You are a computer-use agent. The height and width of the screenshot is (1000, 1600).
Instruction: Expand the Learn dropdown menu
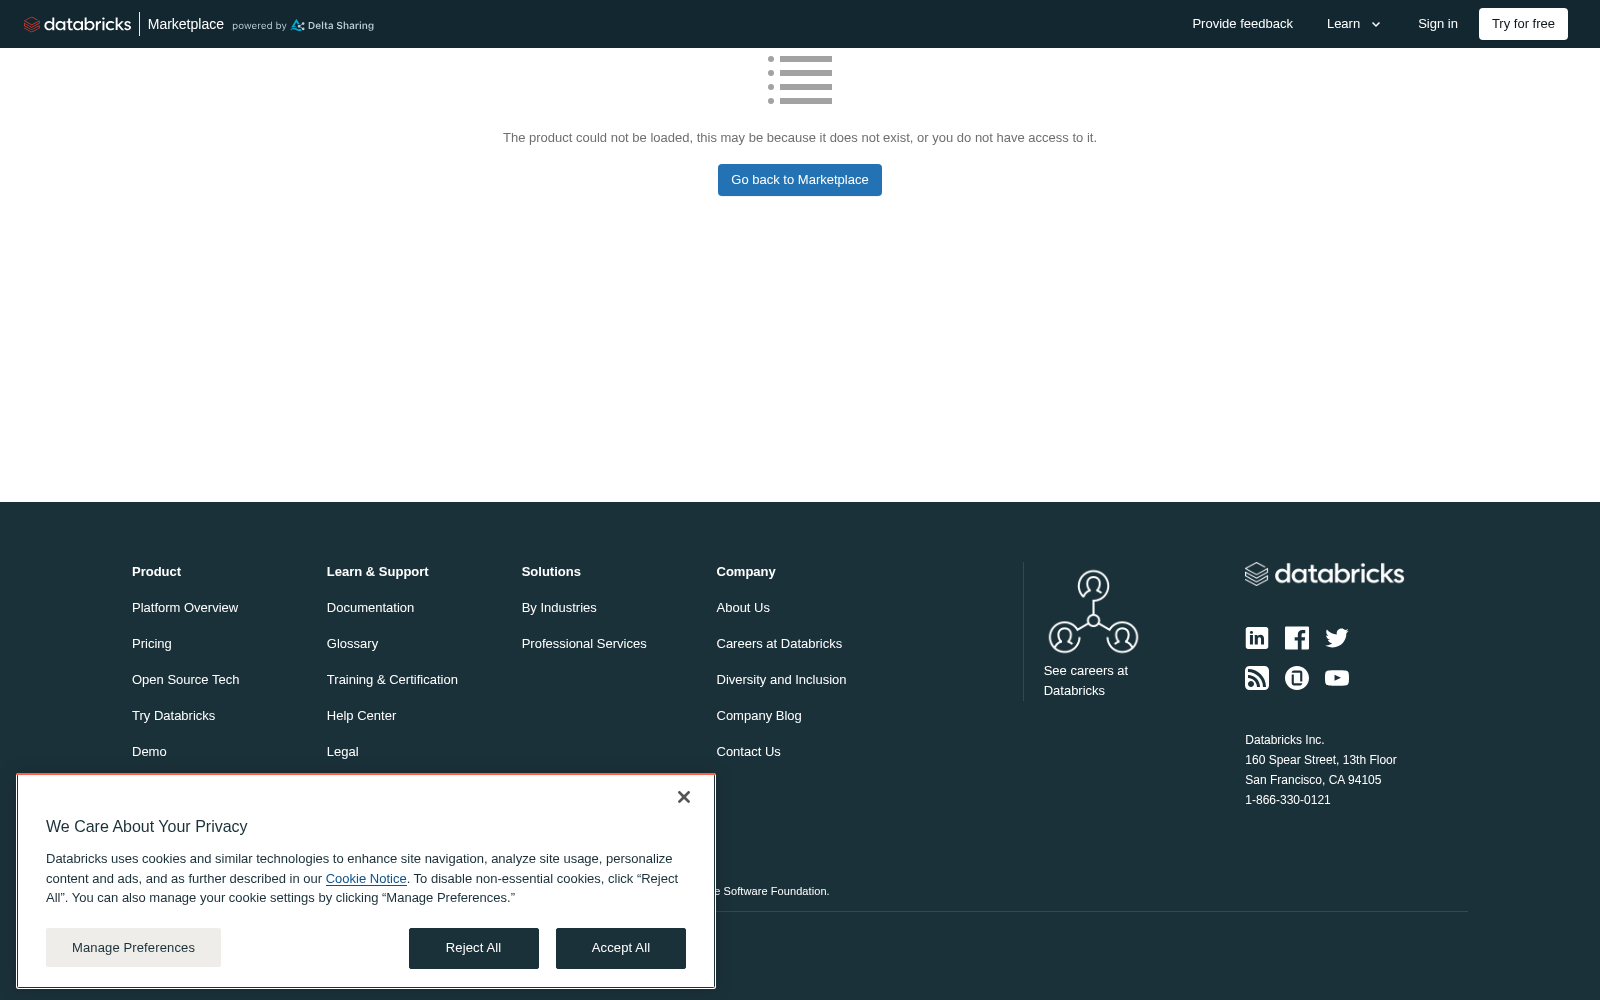pyautogui.click(x=1354, y=24)
